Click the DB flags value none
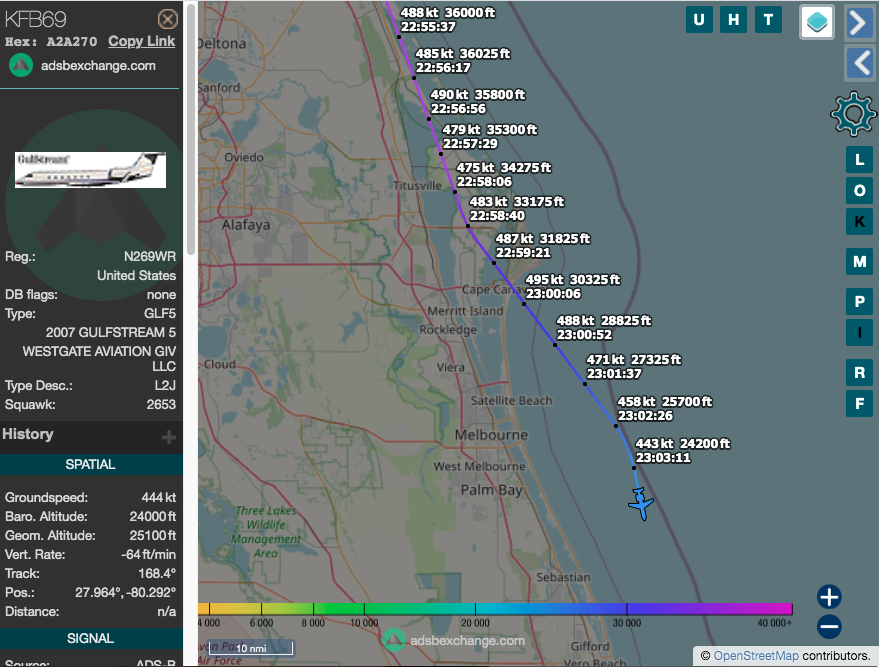This screenshot has width=879, height=667. (x=161, y=295)
